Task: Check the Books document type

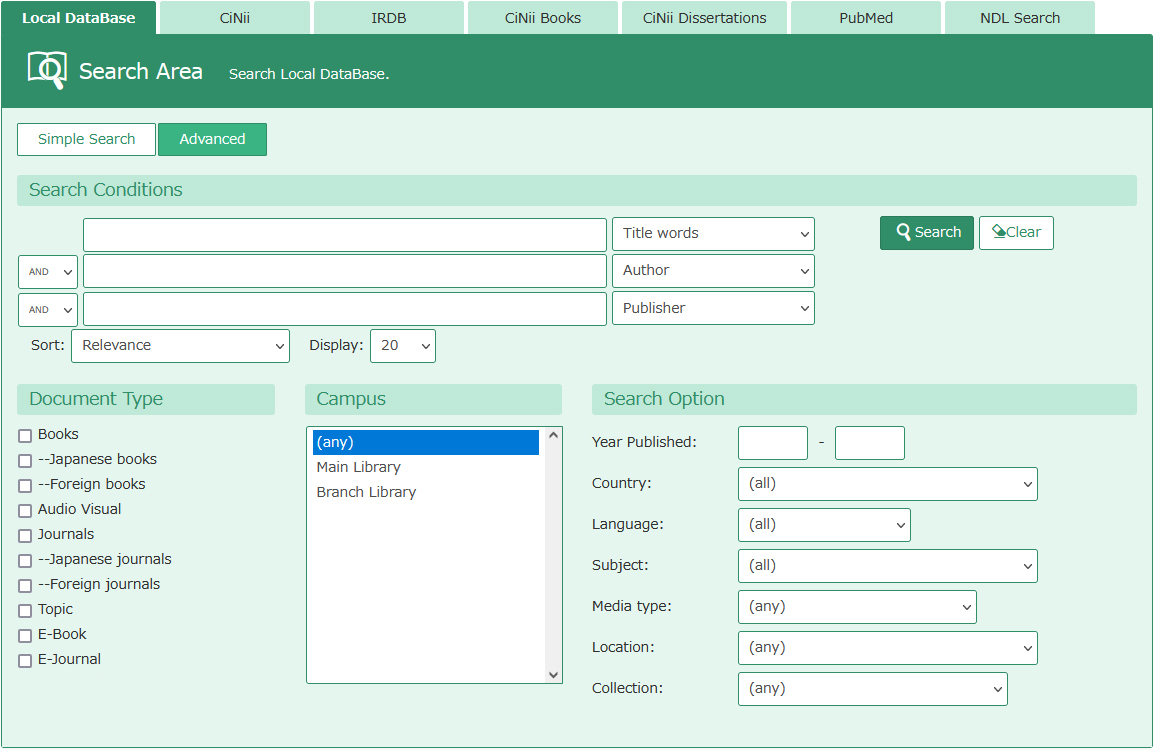Action: coord(25,435)
